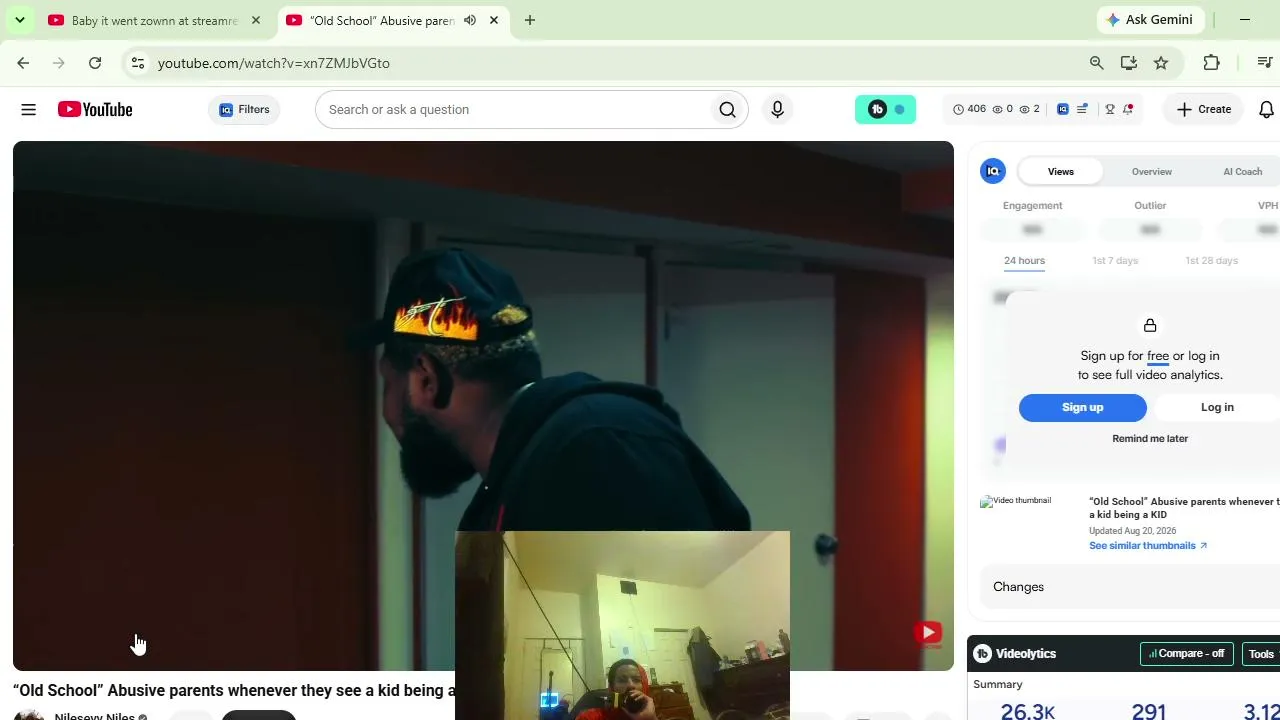Click the TubeBuddy logo next to Videolytics
This screenshot has width=1280, height=720.
pyautogui.click(x=983, y=654)
